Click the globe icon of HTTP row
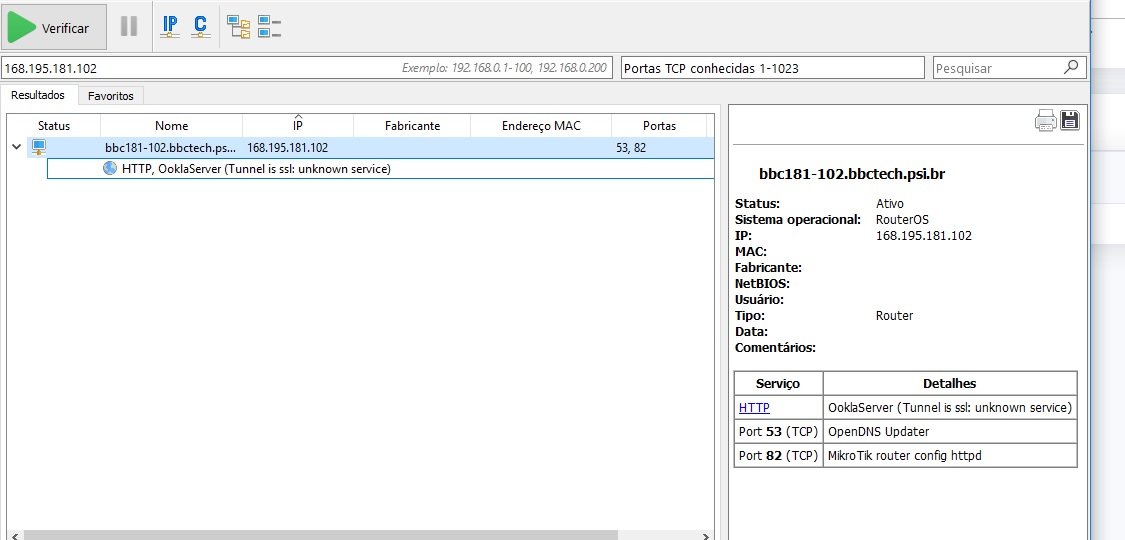The height and width of the screenshot is (540, 1125). pyautogui.click(x=110, y=169)
